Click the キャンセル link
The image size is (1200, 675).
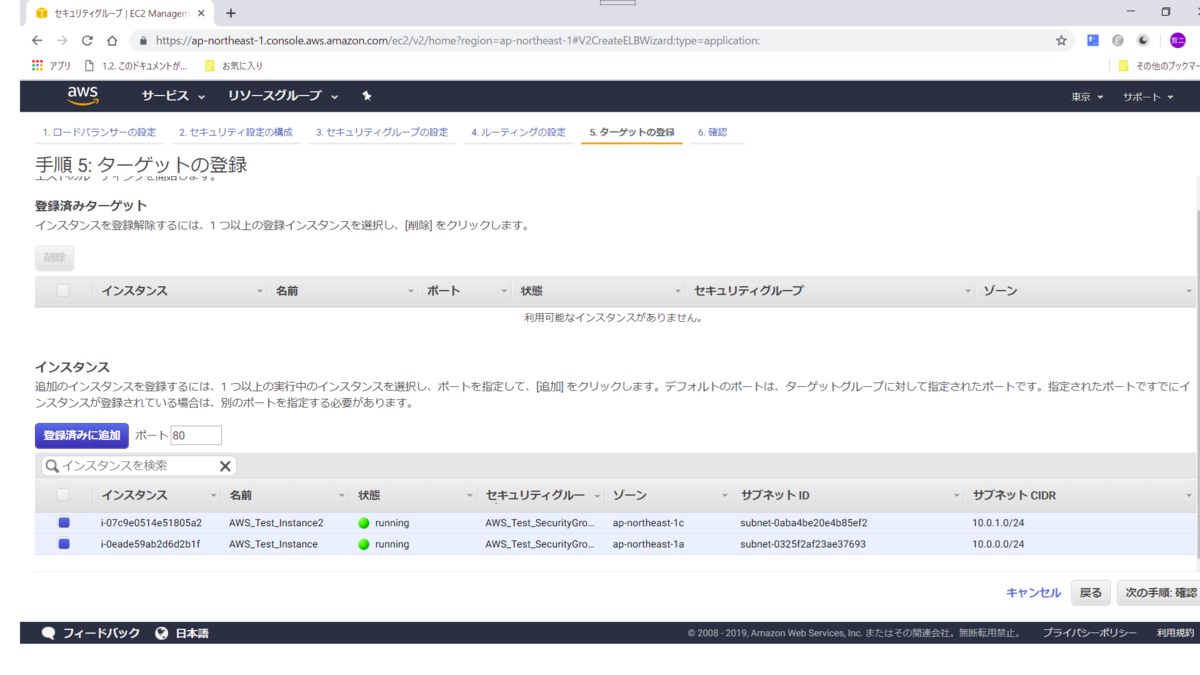coord(1033,592)
